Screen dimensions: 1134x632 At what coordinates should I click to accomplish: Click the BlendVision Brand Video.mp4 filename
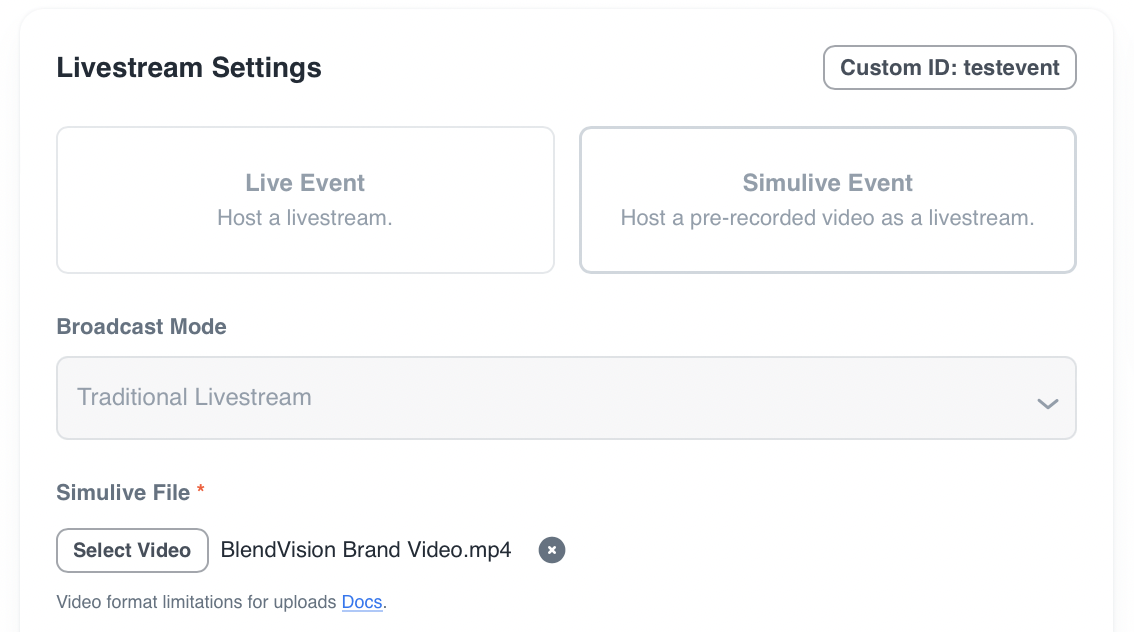[366, 550]
